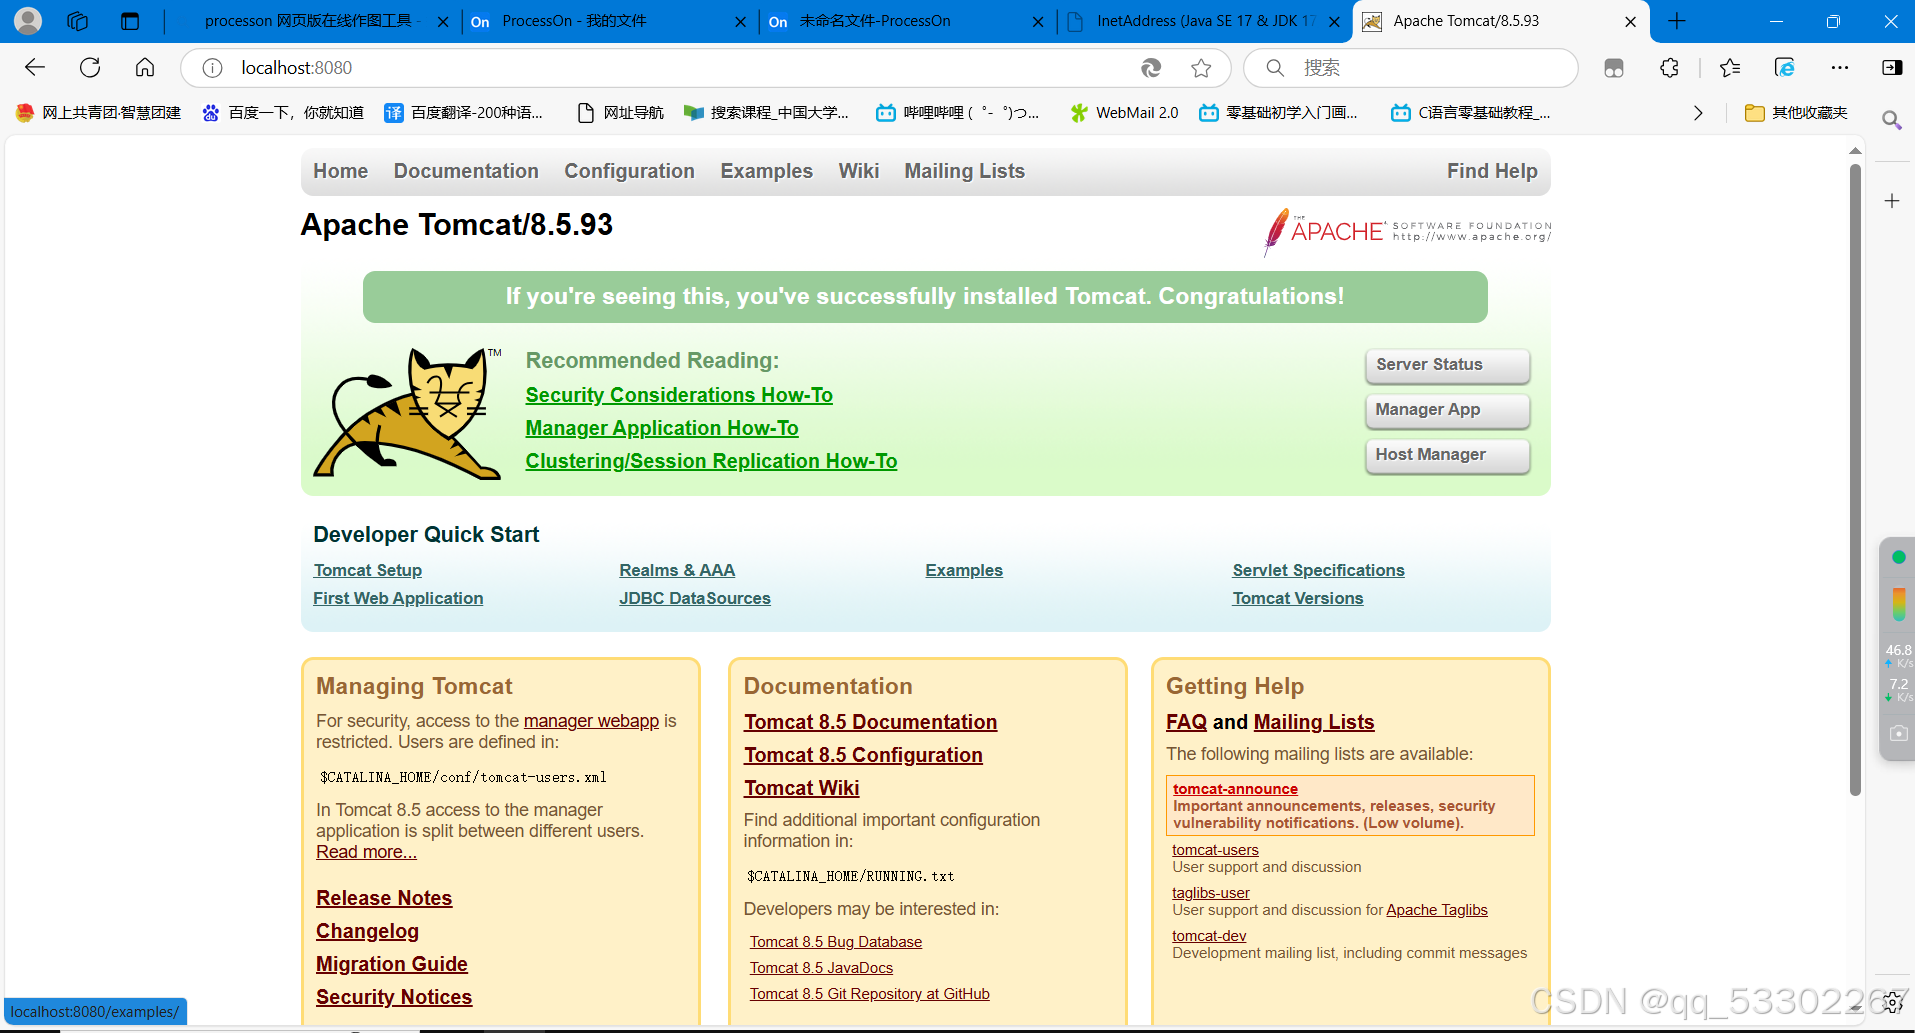
Task: Add a sidebar app with plus icon
Action: [1891, 201]
